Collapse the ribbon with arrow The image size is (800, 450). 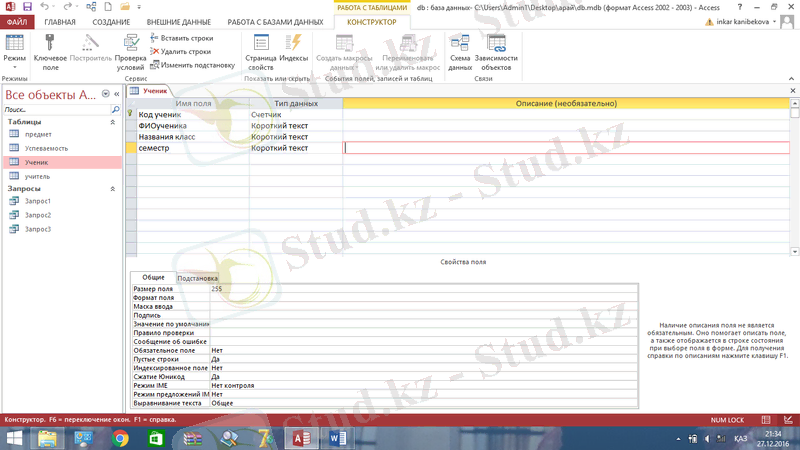791,79
